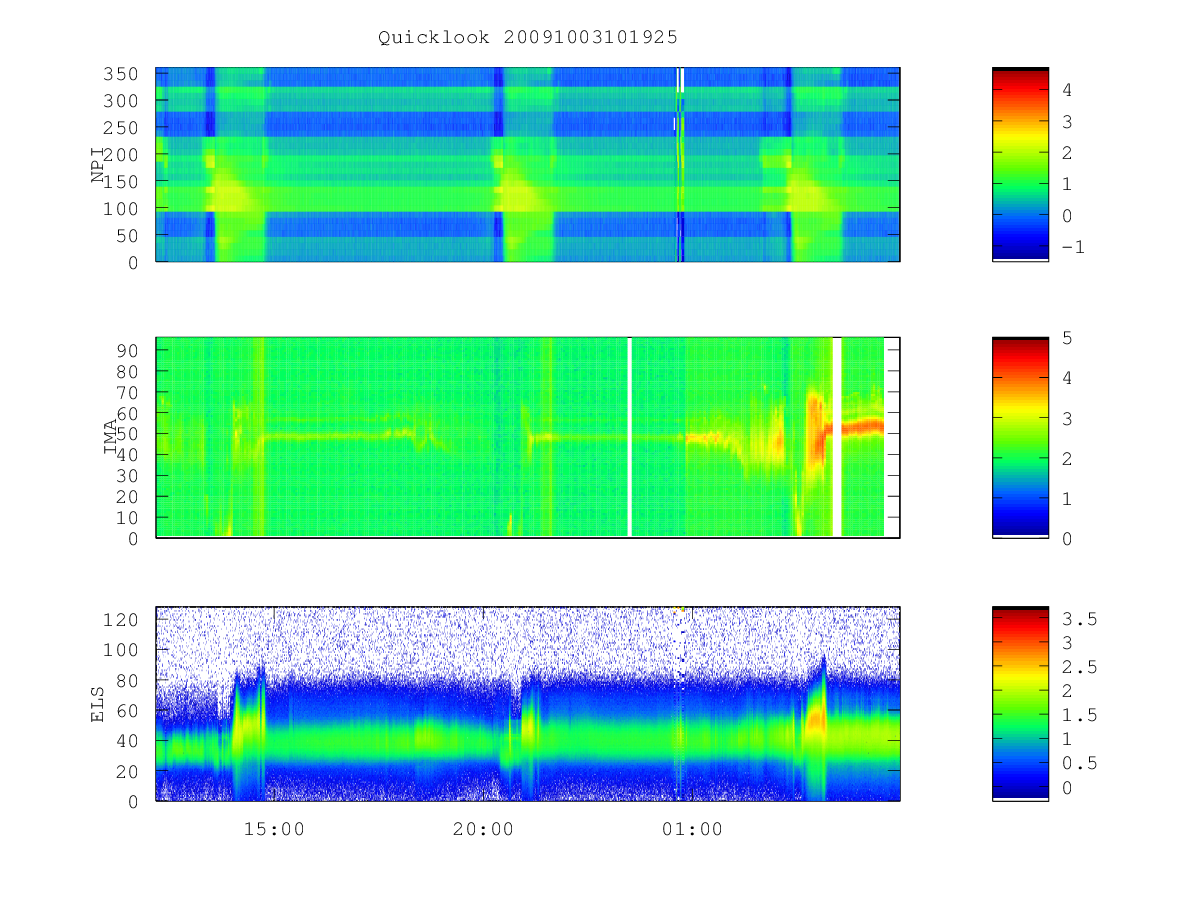The height and width of the screenshot is (900, 1200).
Task: Click the -1 value on the NPI colorbar
Action: point(1072,247)
